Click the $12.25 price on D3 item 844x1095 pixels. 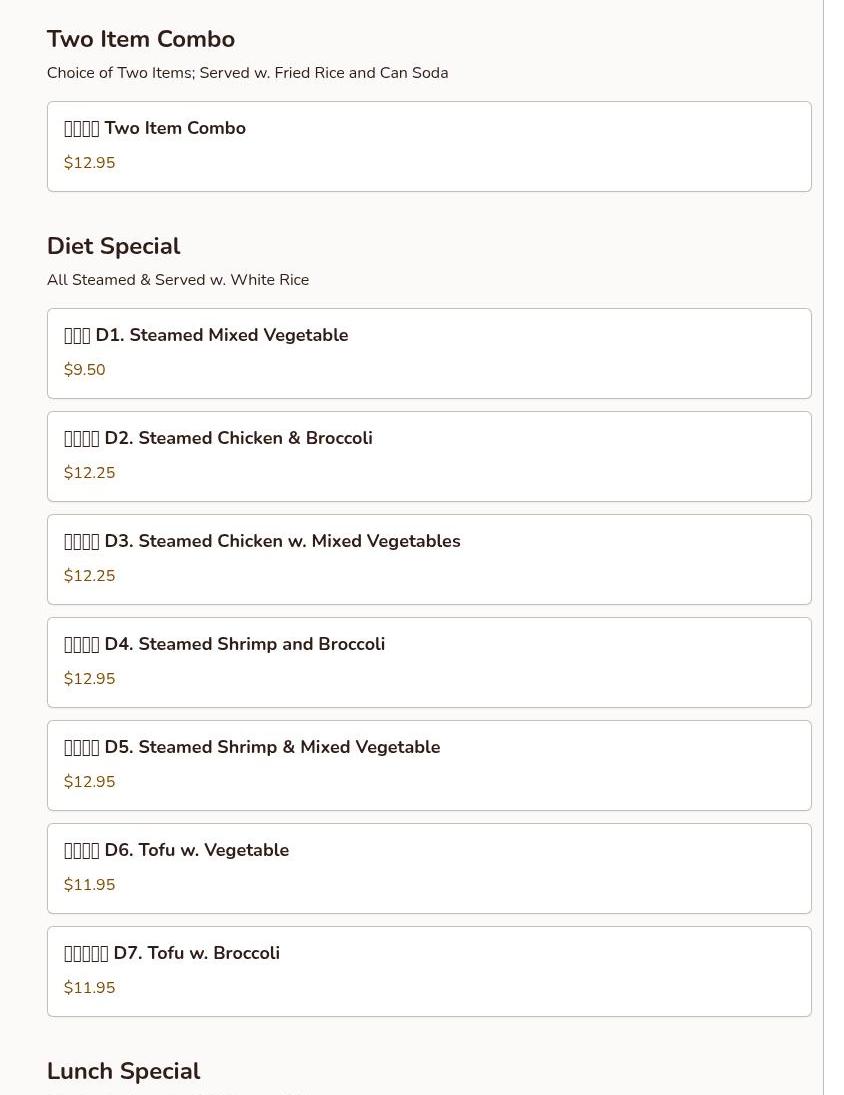point(89,575)
